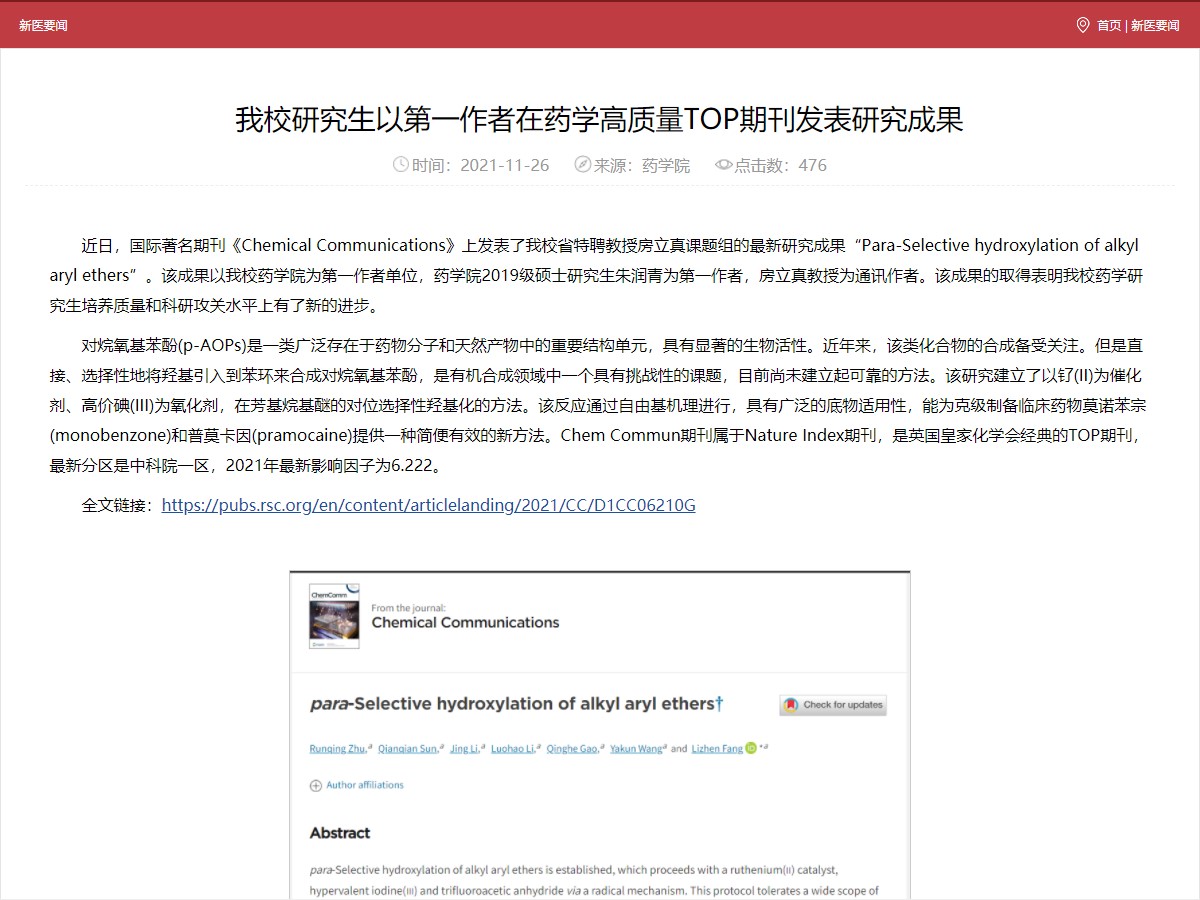Click author name Yakun Wang
The image size is (1200, 900).
[x=636, y=748]
